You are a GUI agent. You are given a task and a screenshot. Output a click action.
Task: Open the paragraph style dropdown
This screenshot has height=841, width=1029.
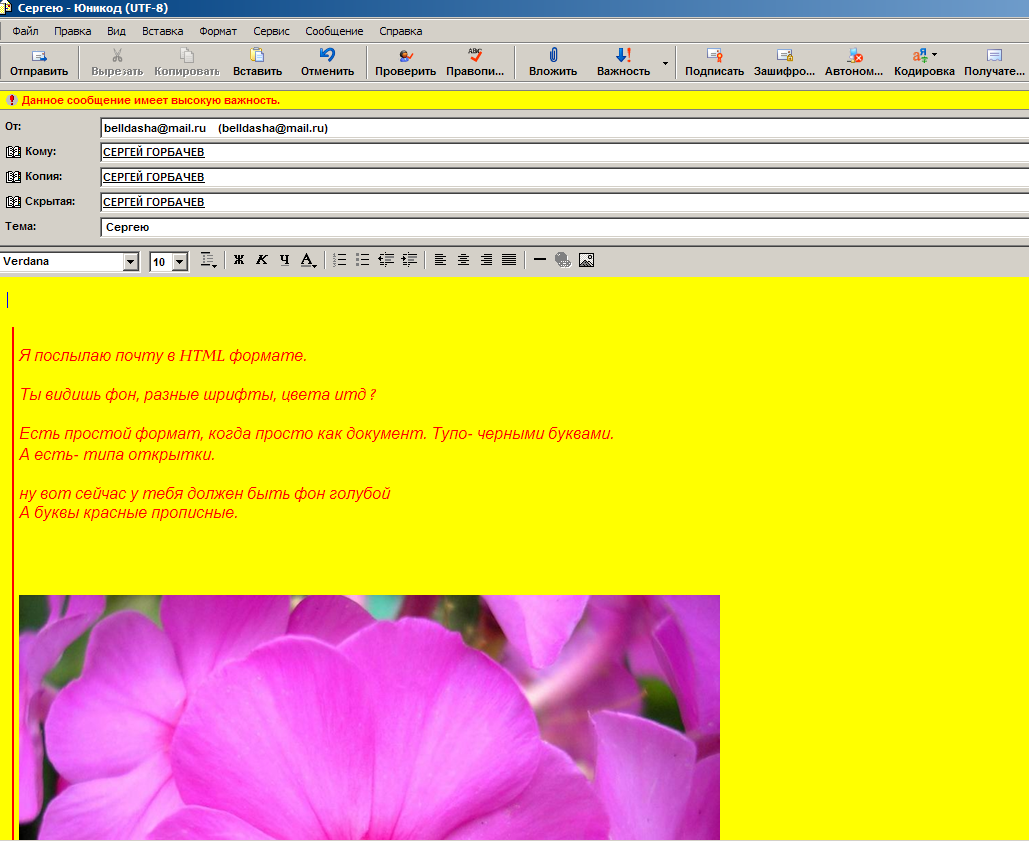point(209,260)
